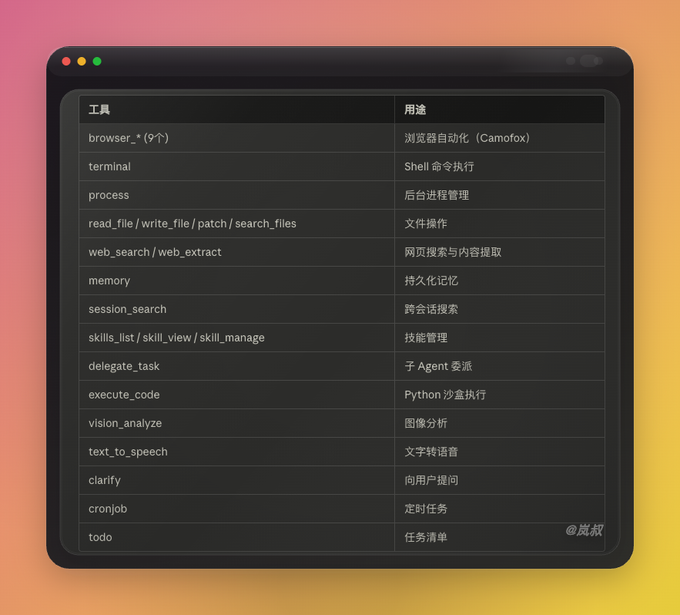
Task: Click the yellow minimize window button
Action: click(x=82, y=61)
